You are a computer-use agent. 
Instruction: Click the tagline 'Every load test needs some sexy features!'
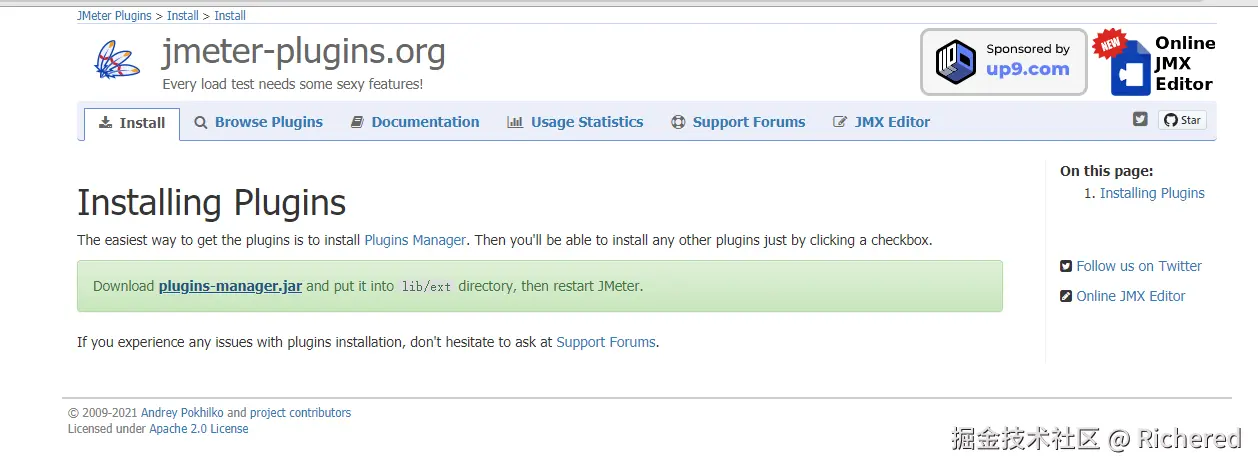[x=293, y=84]
